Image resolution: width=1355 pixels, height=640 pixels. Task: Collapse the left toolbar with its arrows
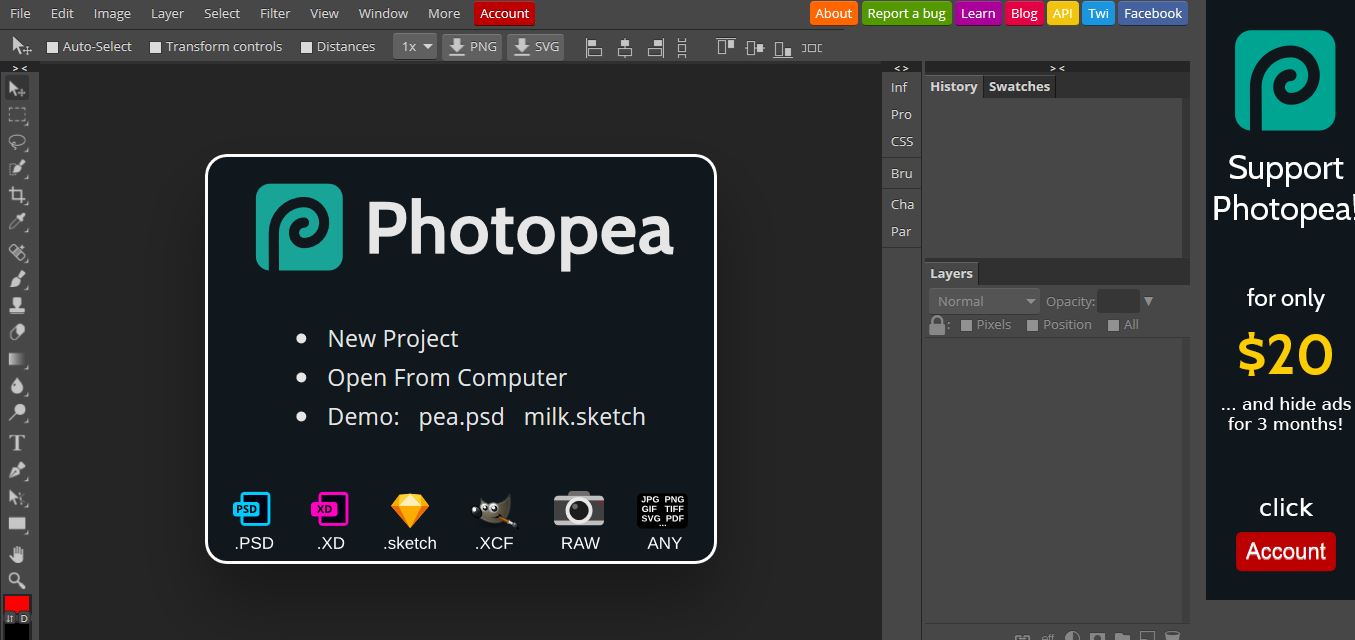point(20,68)
